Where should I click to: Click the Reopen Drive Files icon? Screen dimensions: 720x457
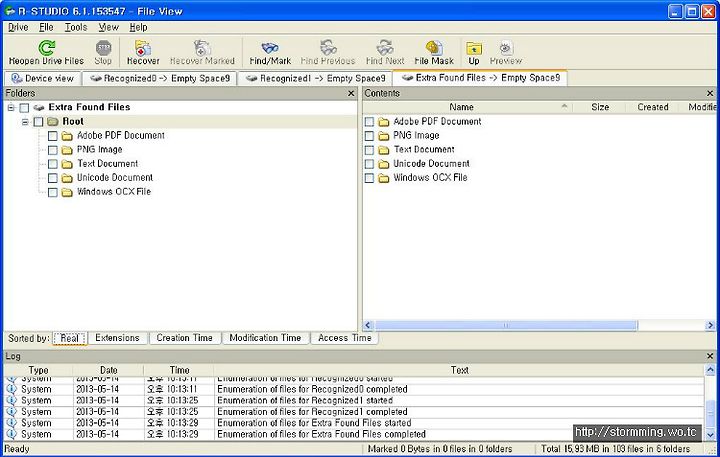(x=46, y=48)
